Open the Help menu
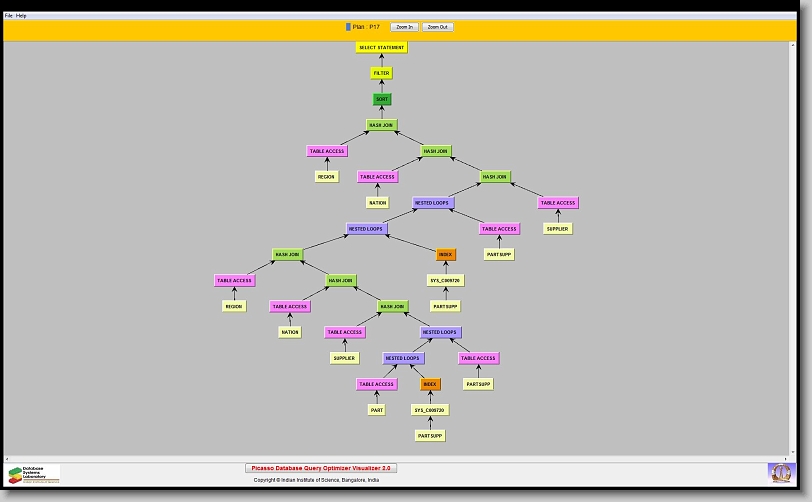The width and height of the screenshot is (812, 502). coord(21,16)
